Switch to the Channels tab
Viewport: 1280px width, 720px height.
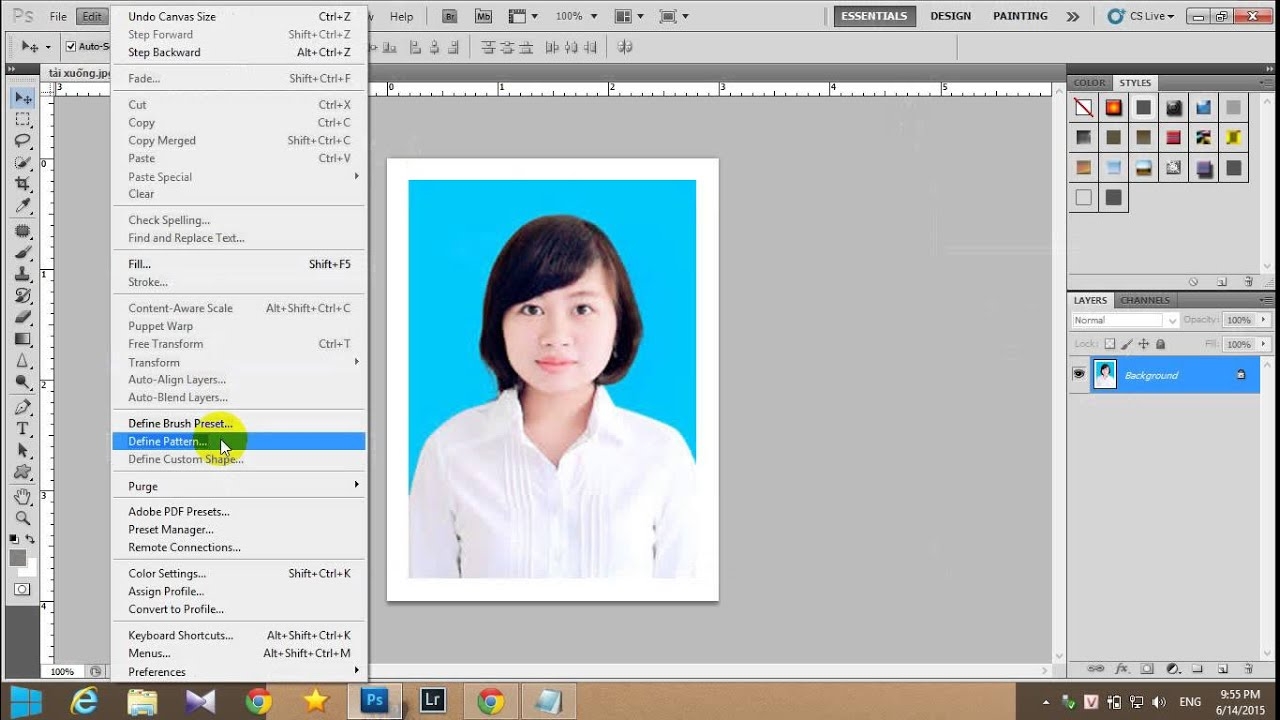coord(1144,300)
